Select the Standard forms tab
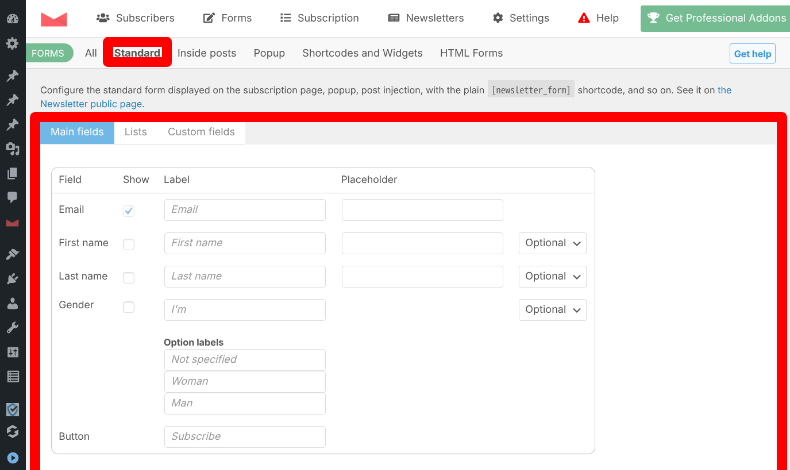Screen dimensions: 790x470 137,52
